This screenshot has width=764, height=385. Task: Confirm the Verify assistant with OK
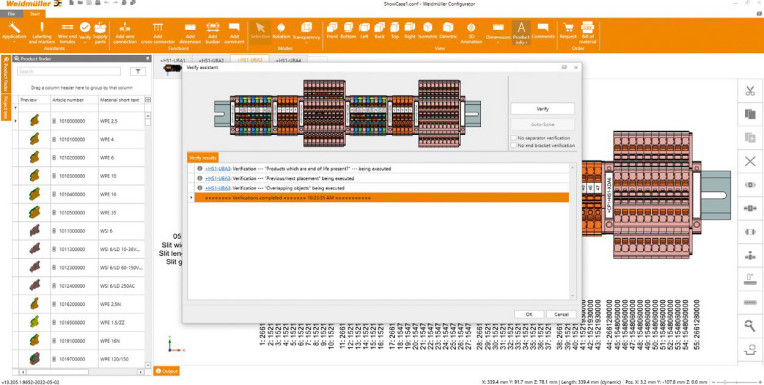529,314
